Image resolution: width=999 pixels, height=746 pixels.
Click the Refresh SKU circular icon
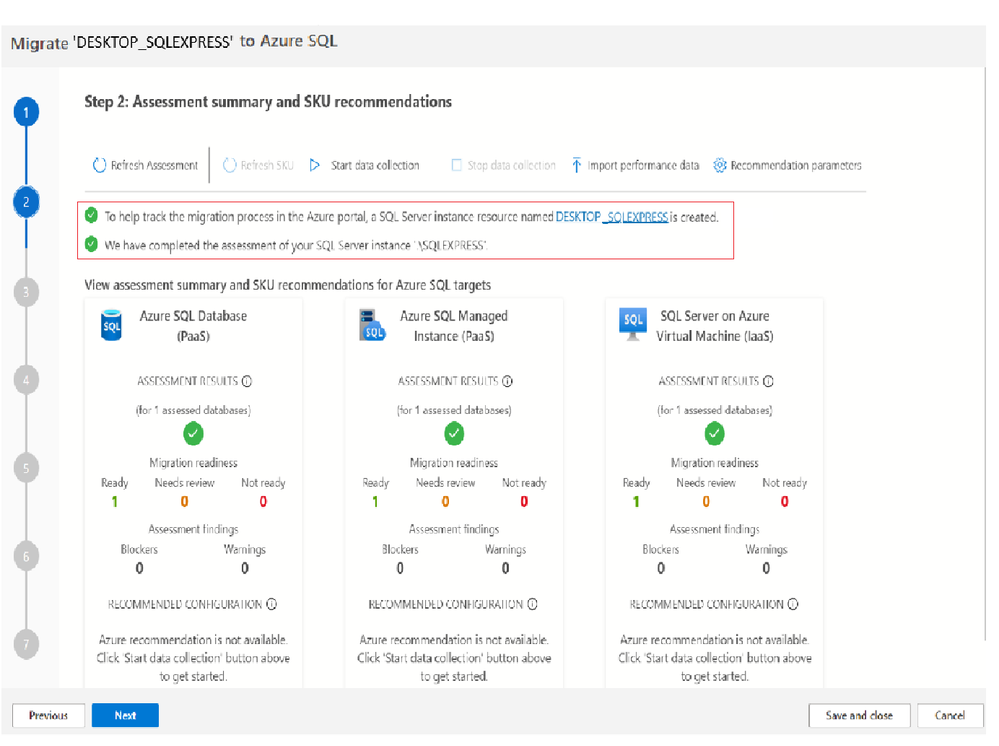229,166
